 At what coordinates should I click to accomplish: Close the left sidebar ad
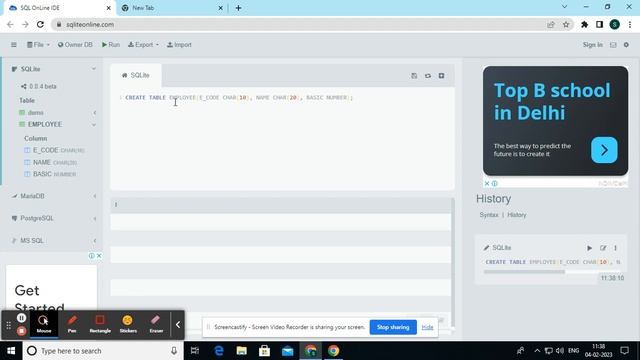pyautogui.click(x=99, y=256)
